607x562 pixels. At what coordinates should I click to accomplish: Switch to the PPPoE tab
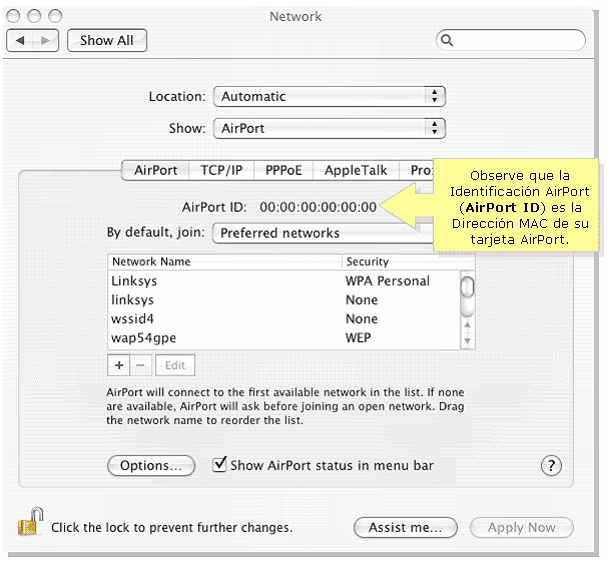coord(283,170)
